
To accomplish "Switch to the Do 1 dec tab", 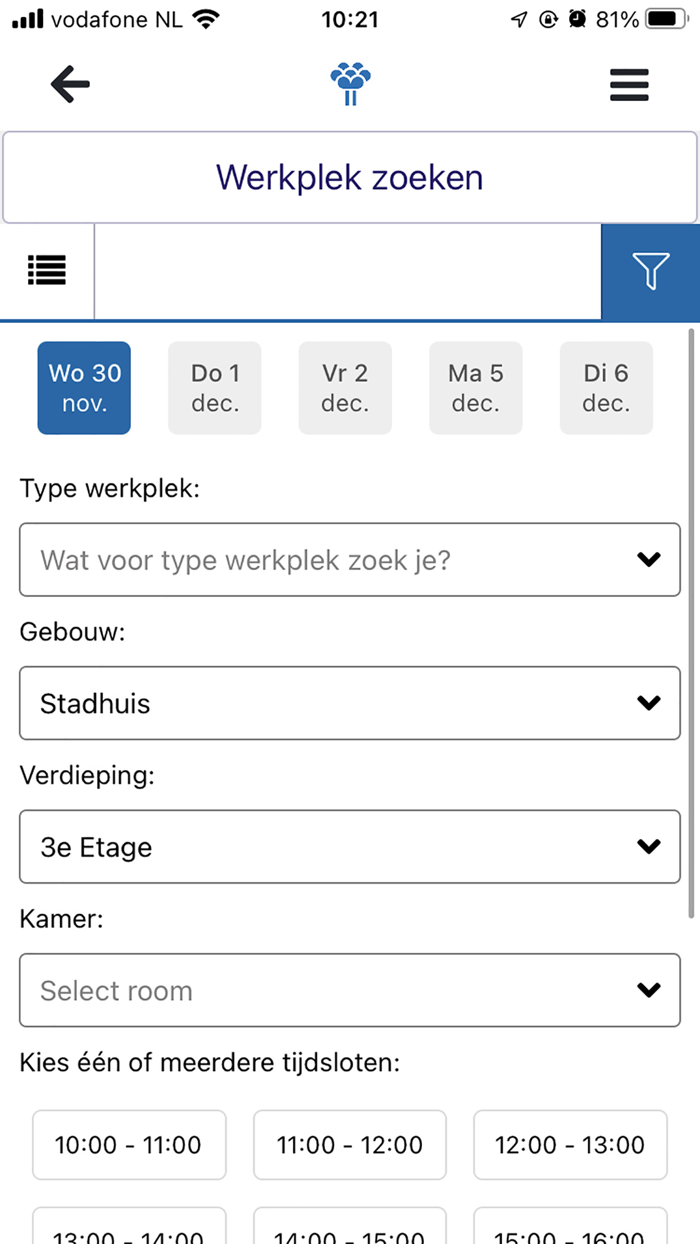I will pyautogui.click(x=214, y=388).
